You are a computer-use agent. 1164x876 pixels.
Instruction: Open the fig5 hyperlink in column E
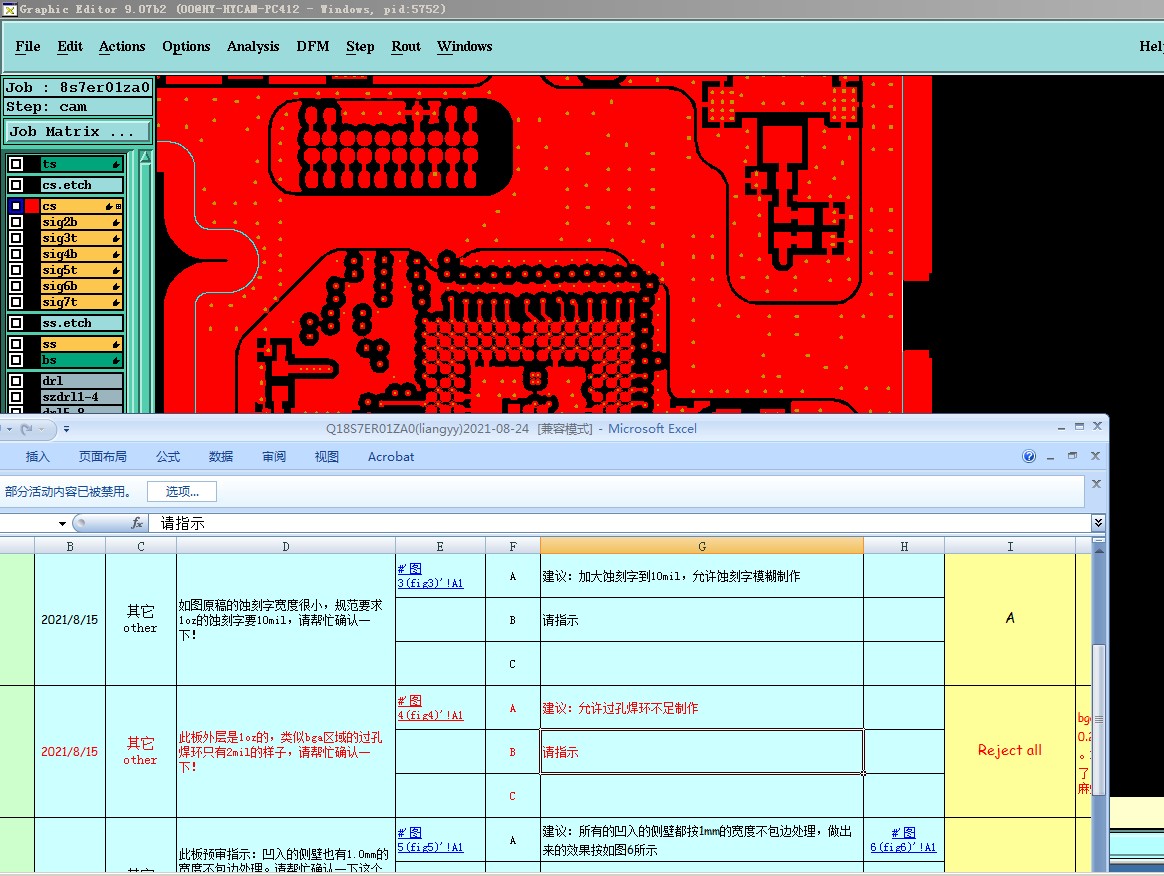(430, 840)
